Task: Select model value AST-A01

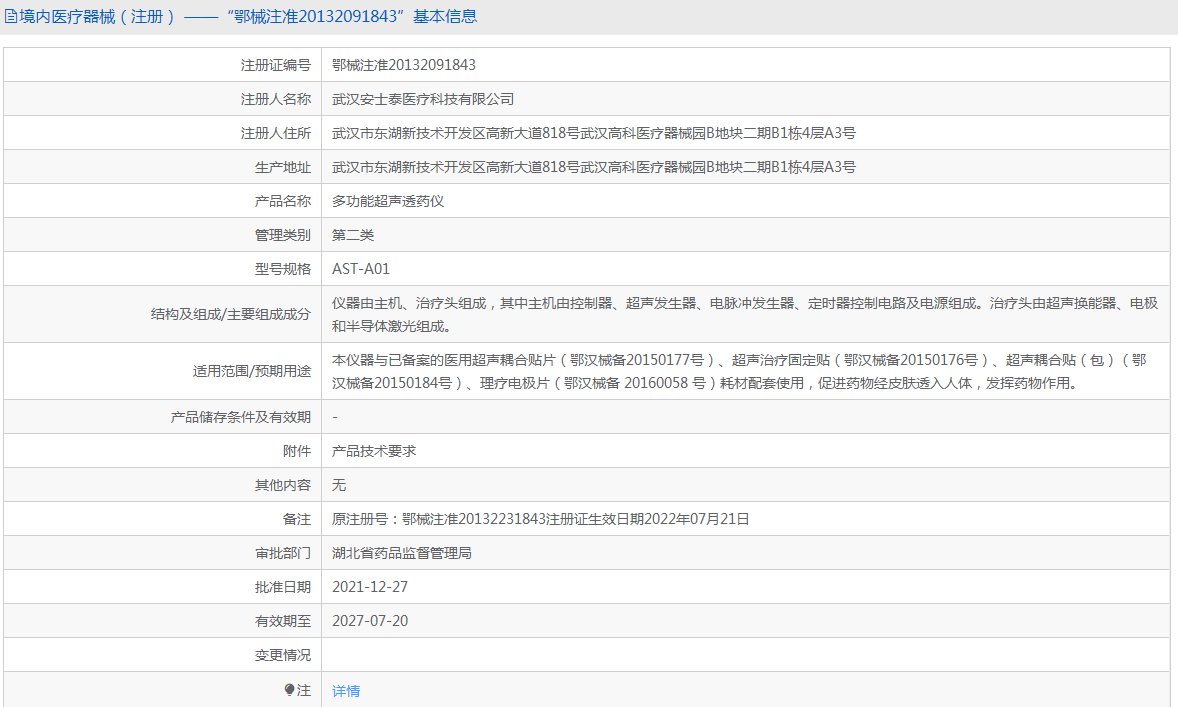Action: click(361, 269)
